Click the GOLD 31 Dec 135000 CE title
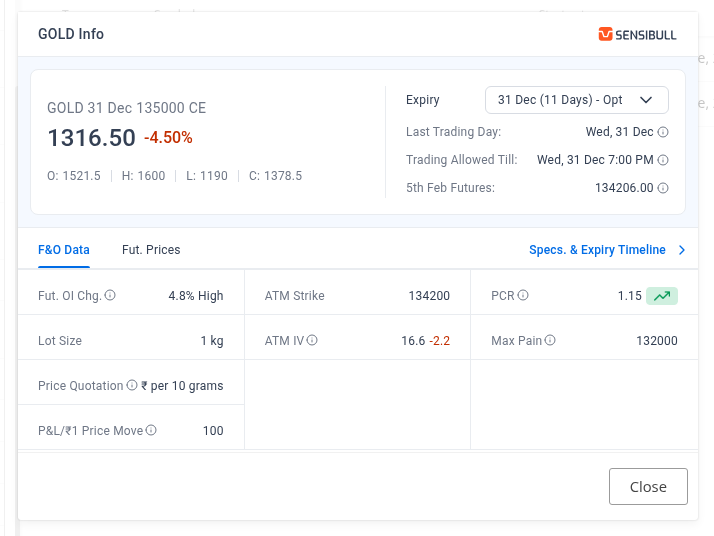Screen dimensions: 714x536 [127, 108]
